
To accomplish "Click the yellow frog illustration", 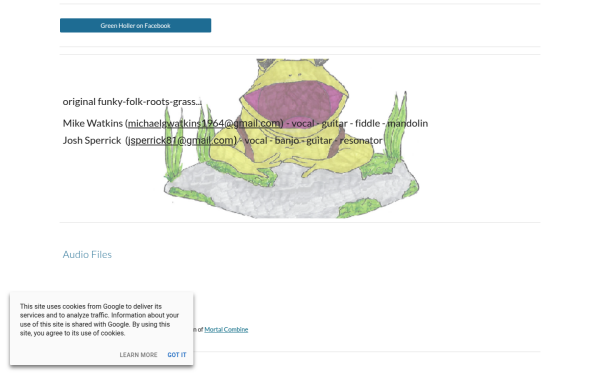I will [x=292, y=139].
